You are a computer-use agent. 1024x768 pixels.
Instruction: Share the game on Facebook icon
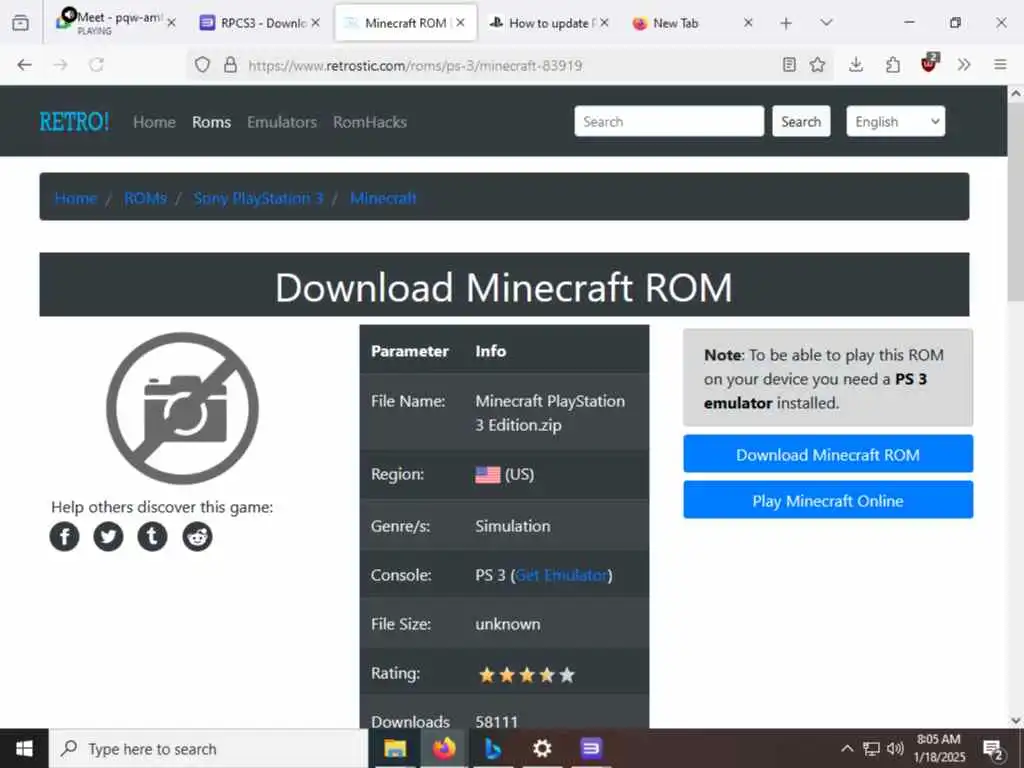click(65, 537)
